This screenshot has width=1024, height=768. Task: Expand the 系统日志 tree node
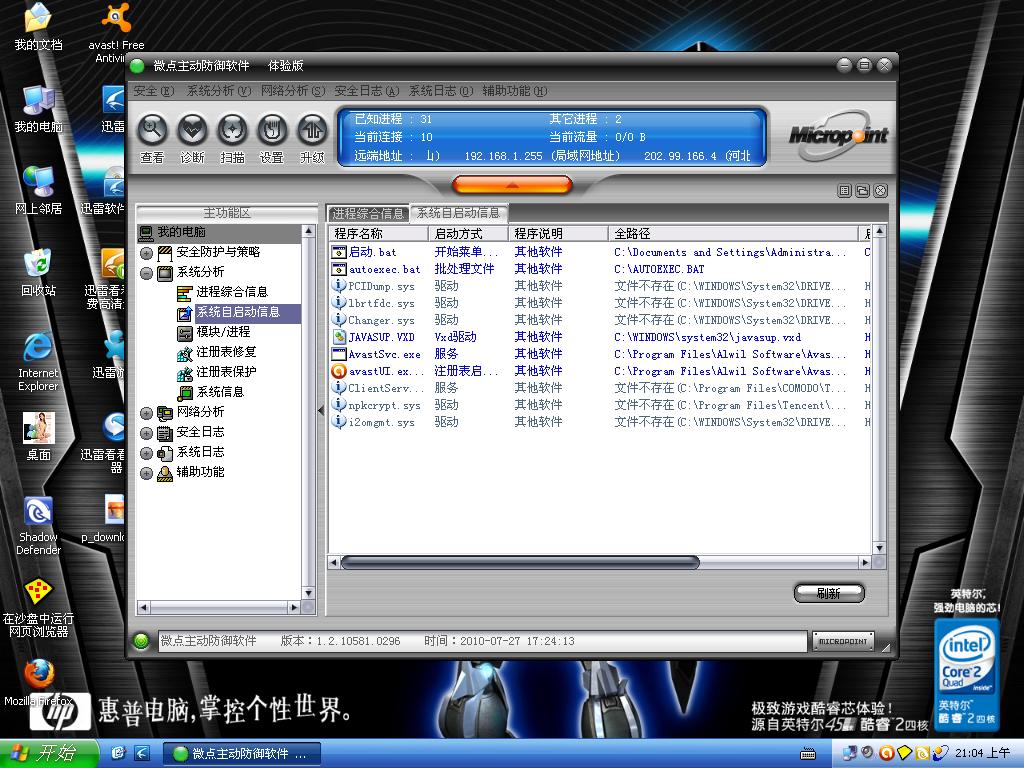tap(146, 453)
